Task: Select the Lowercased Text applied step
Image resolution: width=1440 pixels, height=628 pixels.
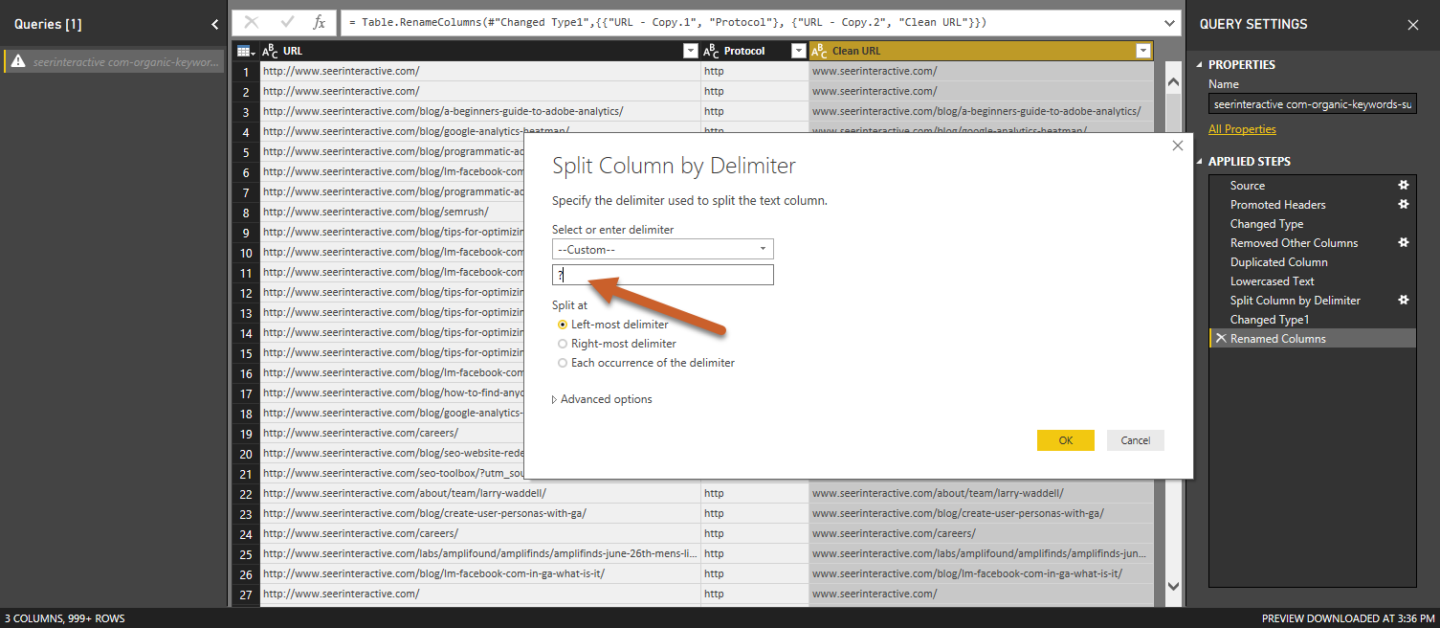Action: coord(1272,281)
